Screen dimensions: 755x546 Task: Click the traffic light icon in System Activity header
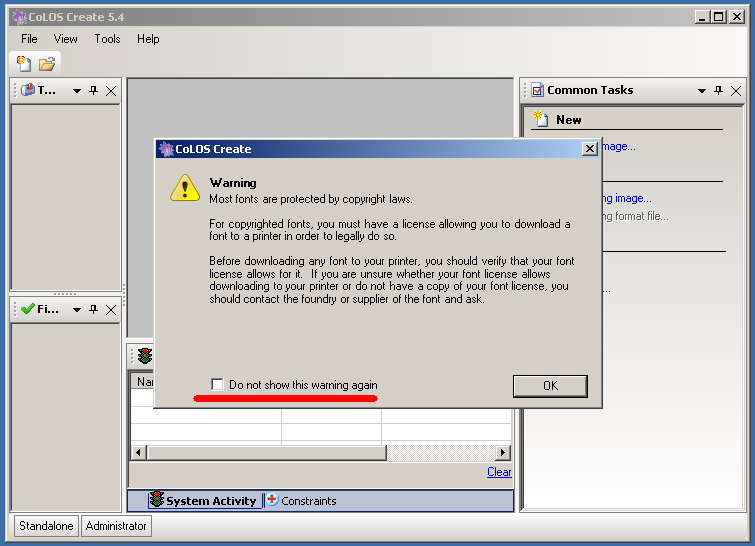145,356
